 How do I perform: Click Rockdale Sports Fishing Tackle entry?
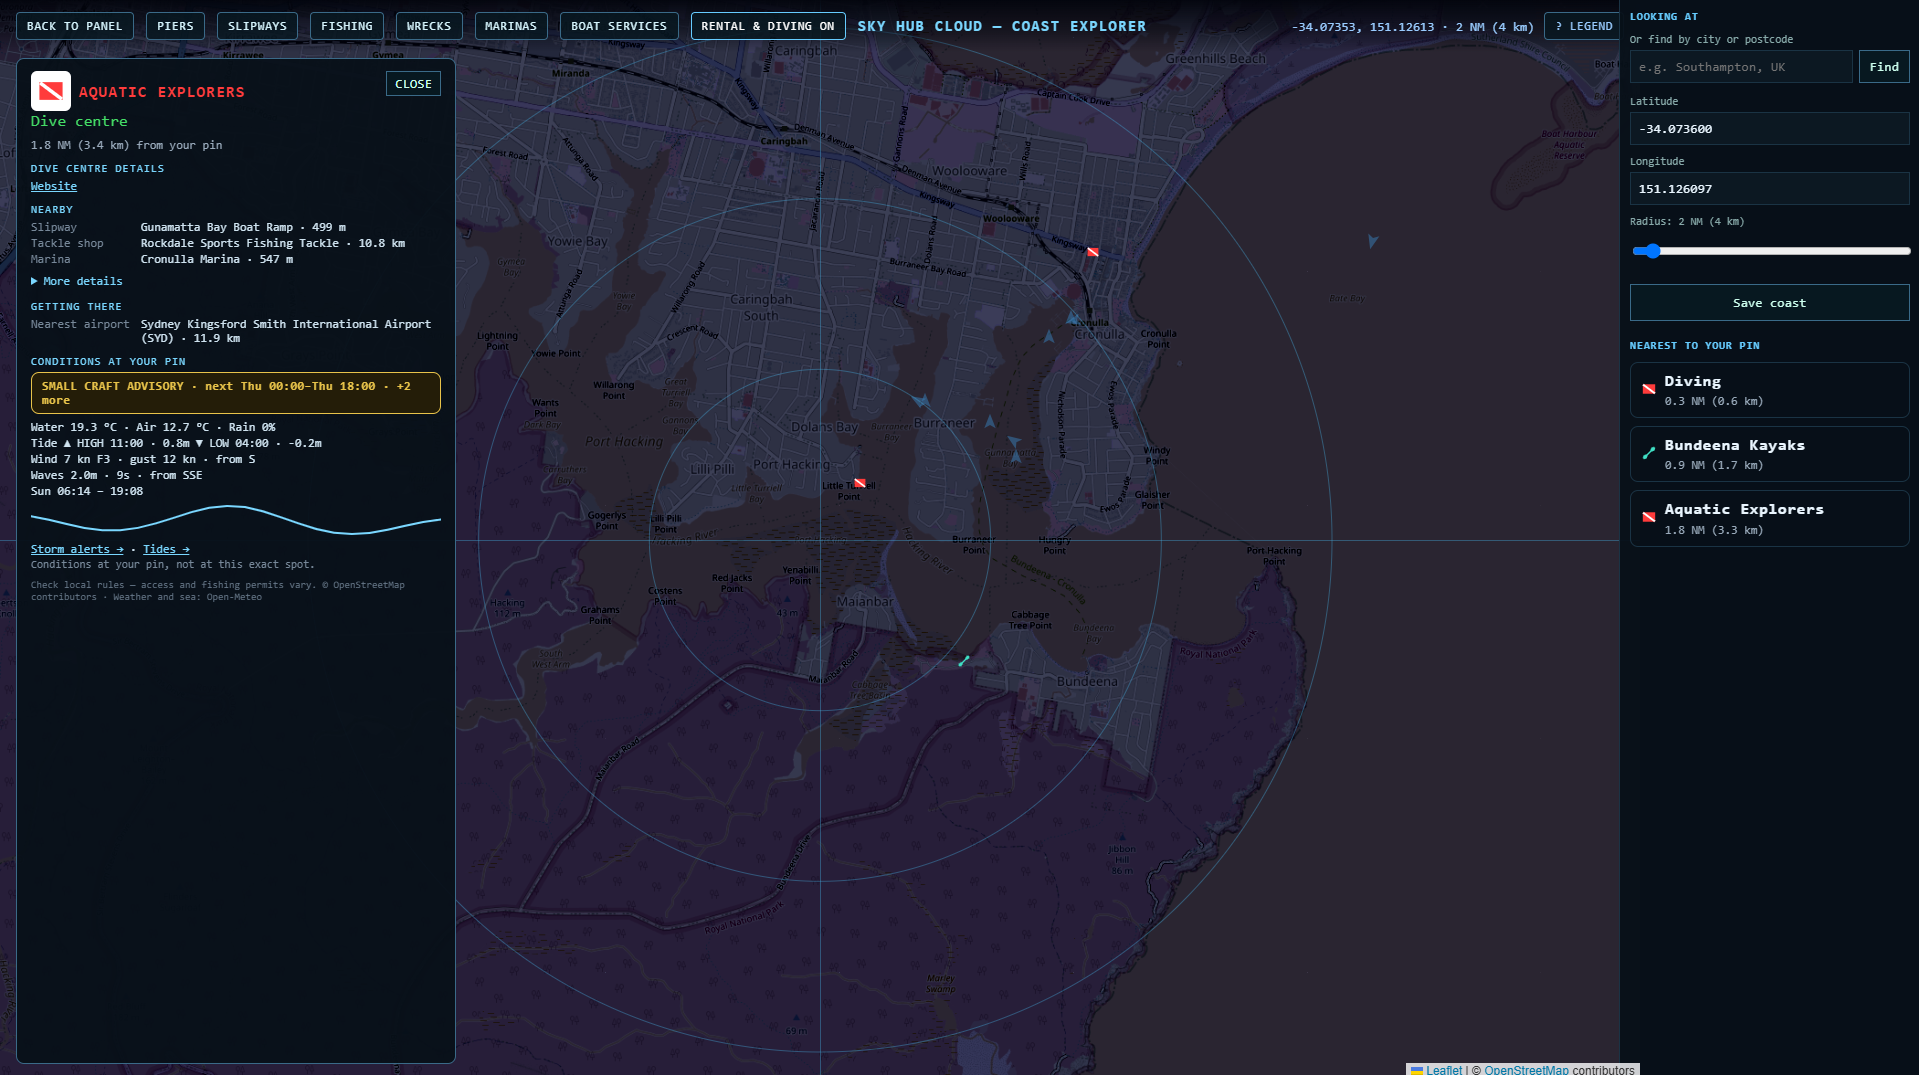pos(273,244)
